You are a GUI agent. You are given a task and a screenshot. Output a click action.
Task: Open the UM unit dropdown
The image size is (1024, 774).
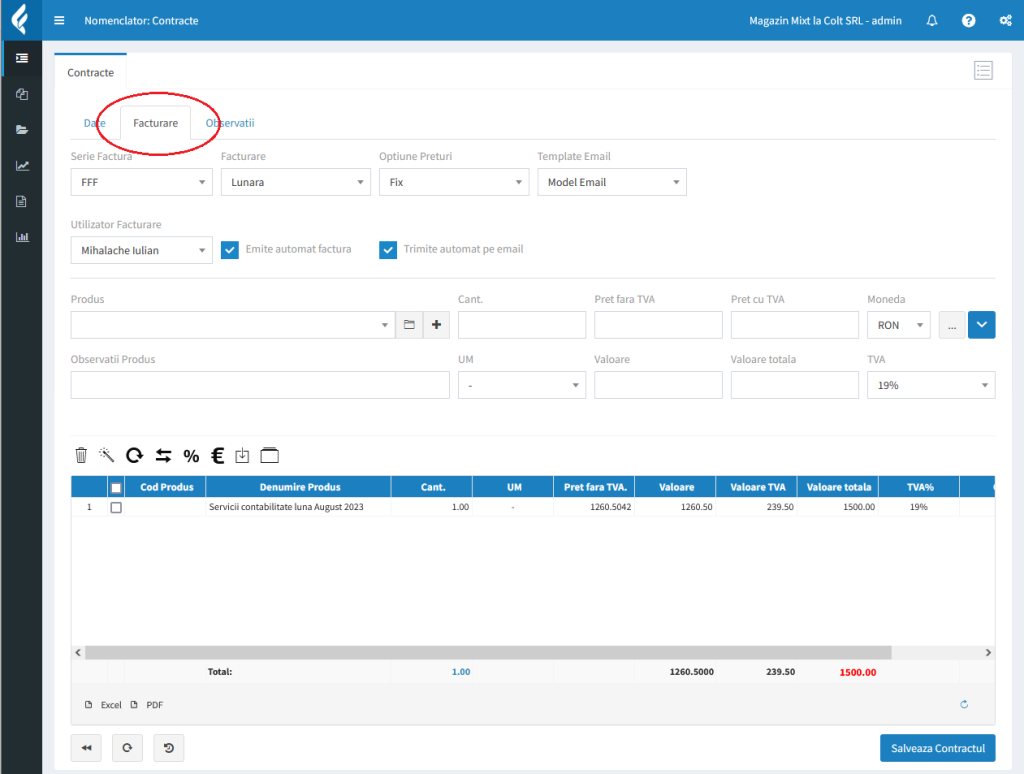522,385
